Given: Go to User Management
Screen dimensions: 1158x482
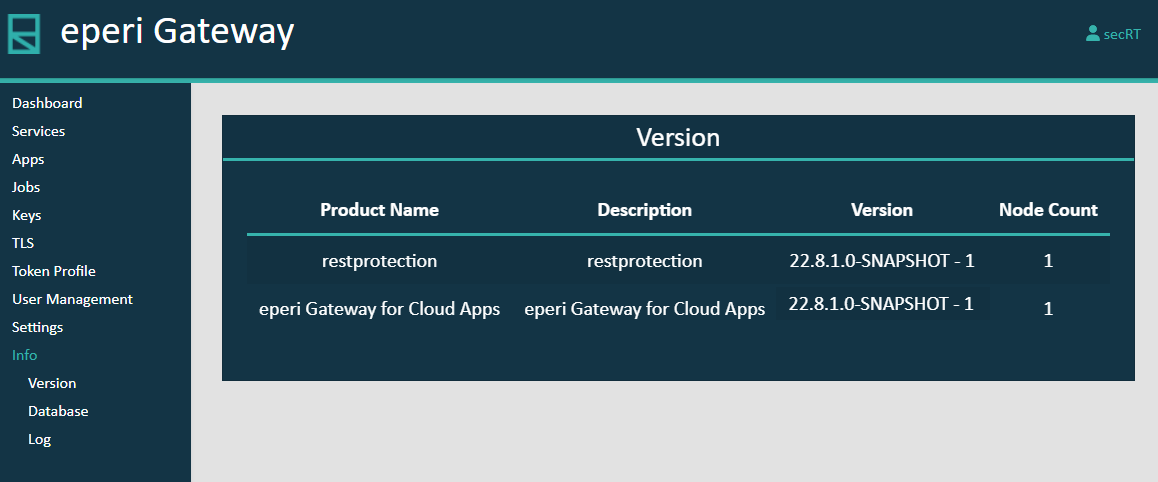Looking at the screenshot, I should tap(72, 299).
